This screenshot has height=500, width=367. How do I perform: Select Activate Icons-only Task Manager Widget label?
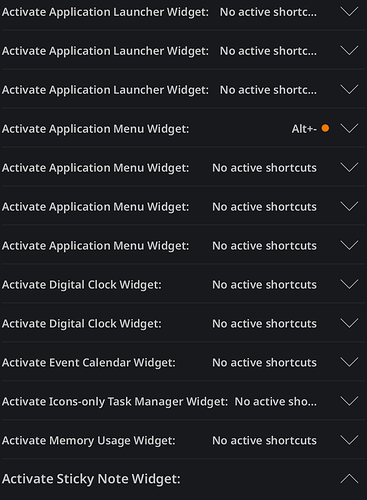115,402
